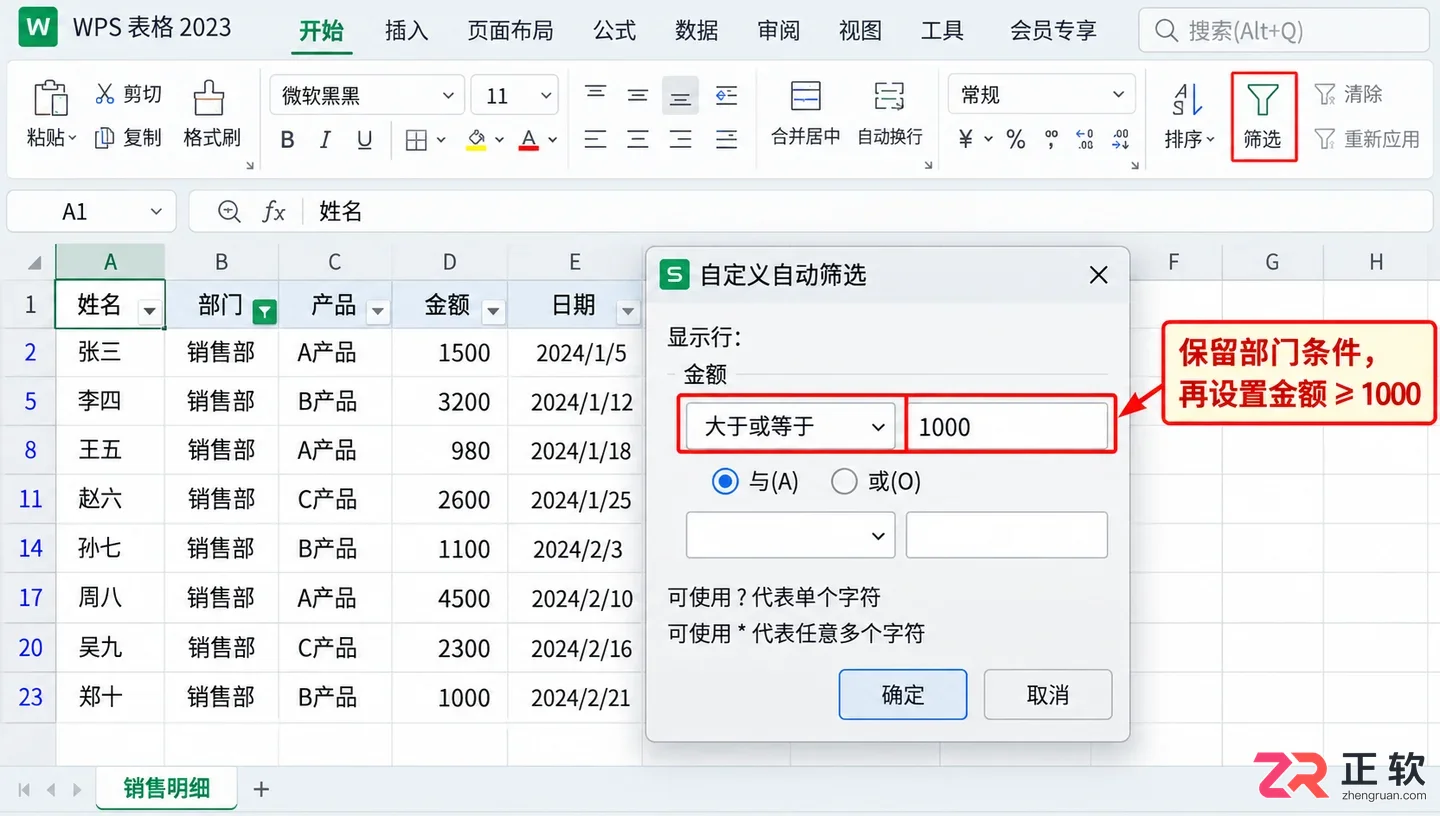
Task: Click the Paste (粘贴) icon
Action: tap(50, 98)
